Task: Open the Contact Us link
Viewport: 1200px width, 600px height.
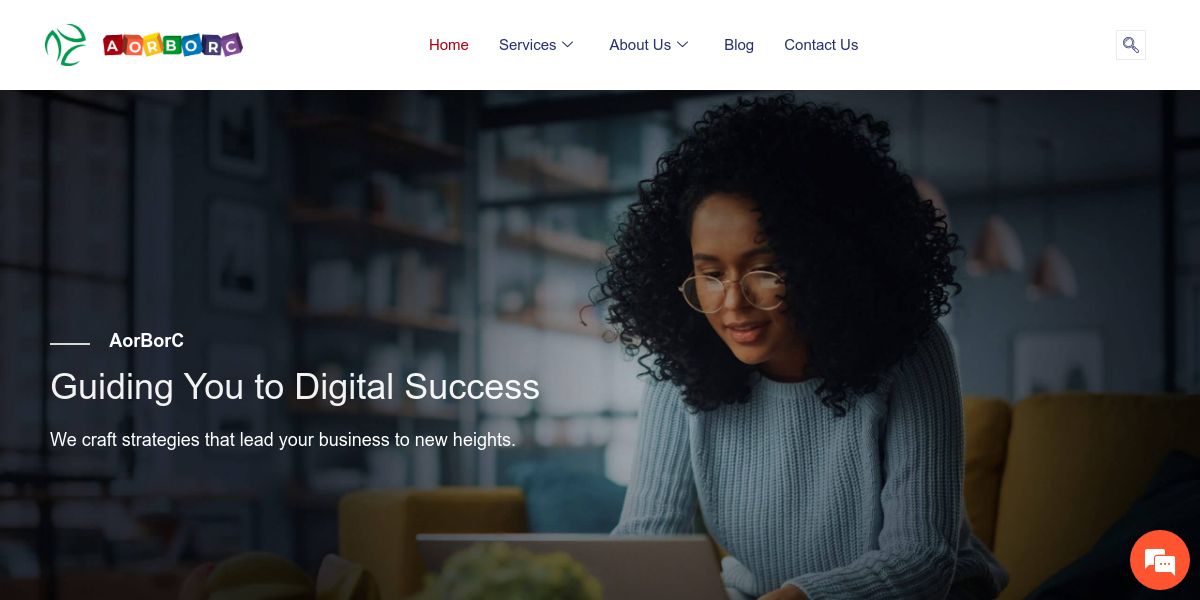Action: tap(821, 45)
